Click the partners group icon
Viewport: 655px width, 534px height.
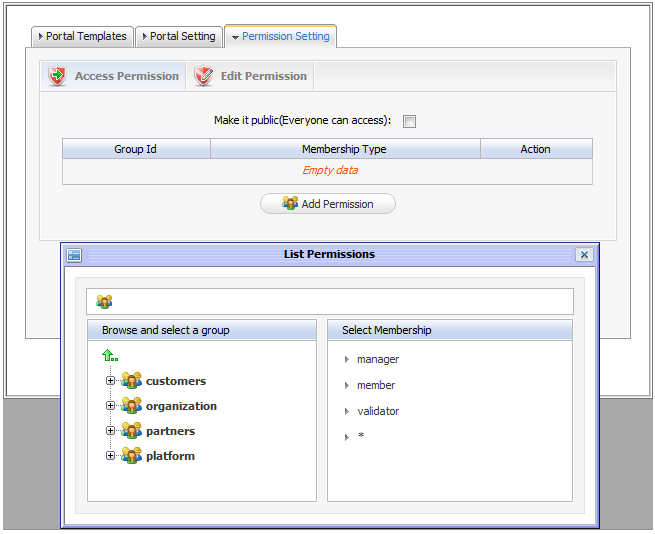(x=131, y=431)
